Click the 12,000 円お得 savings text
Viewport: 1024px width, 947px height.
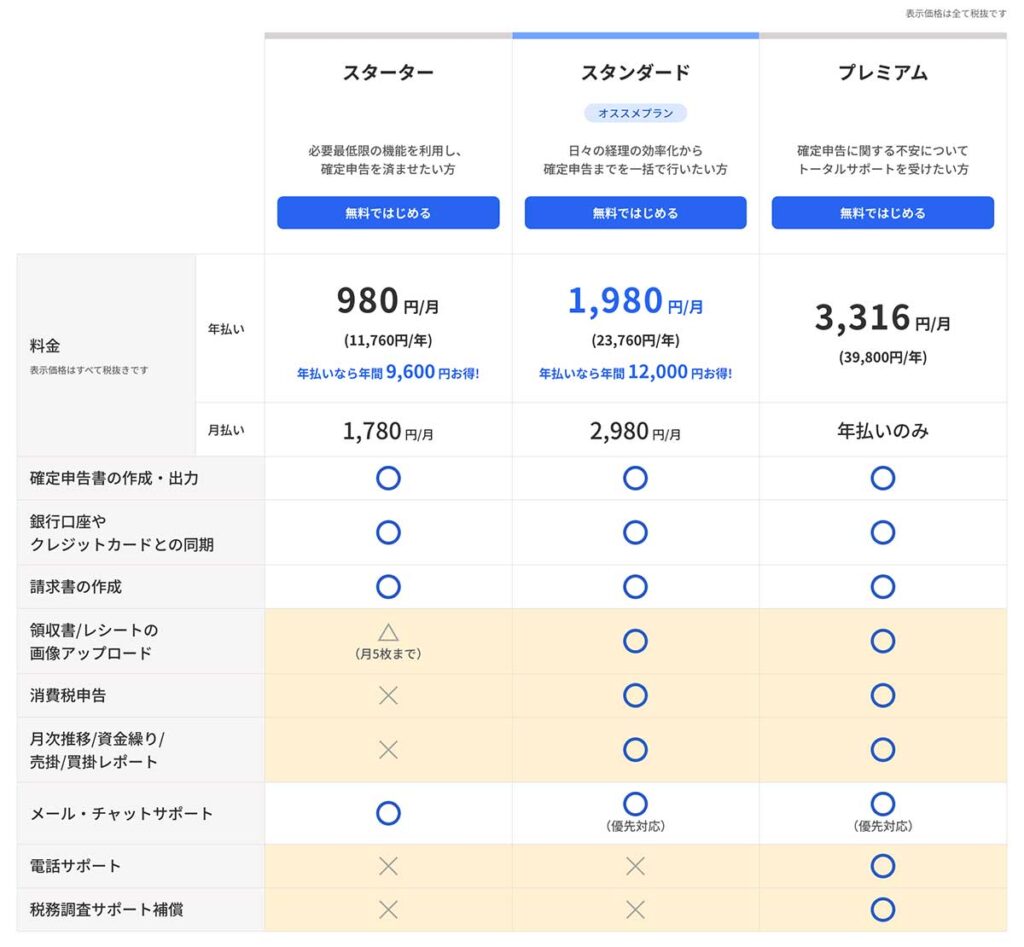pos(635,372)
